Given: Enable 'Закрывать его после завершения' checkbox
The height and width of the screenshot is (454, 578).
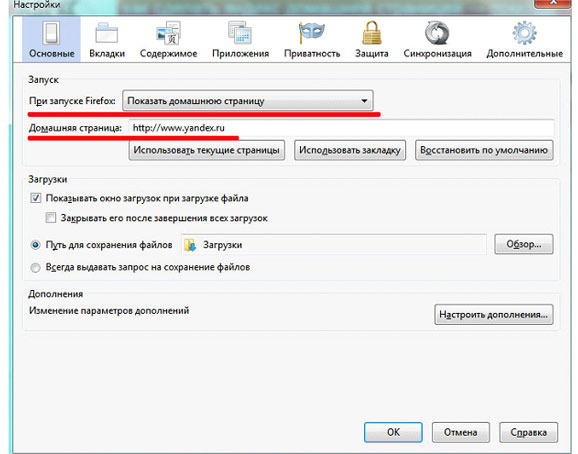Looking at the screenshot, I should pos(51,218).
